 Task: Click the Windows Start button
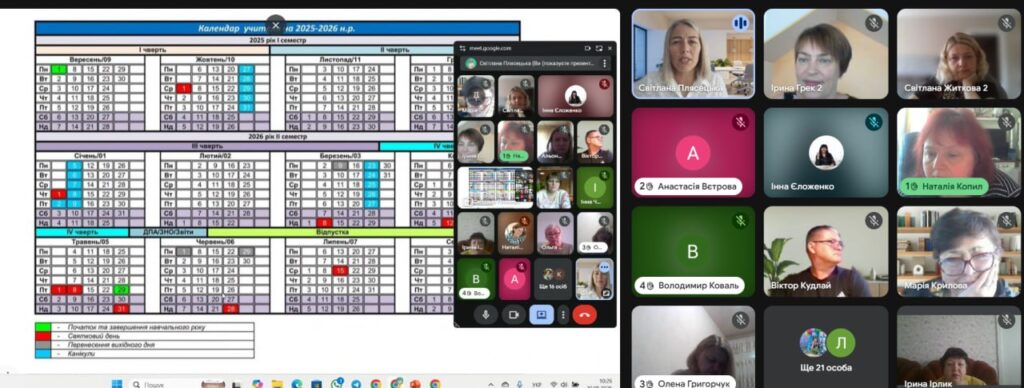point(117,383)
